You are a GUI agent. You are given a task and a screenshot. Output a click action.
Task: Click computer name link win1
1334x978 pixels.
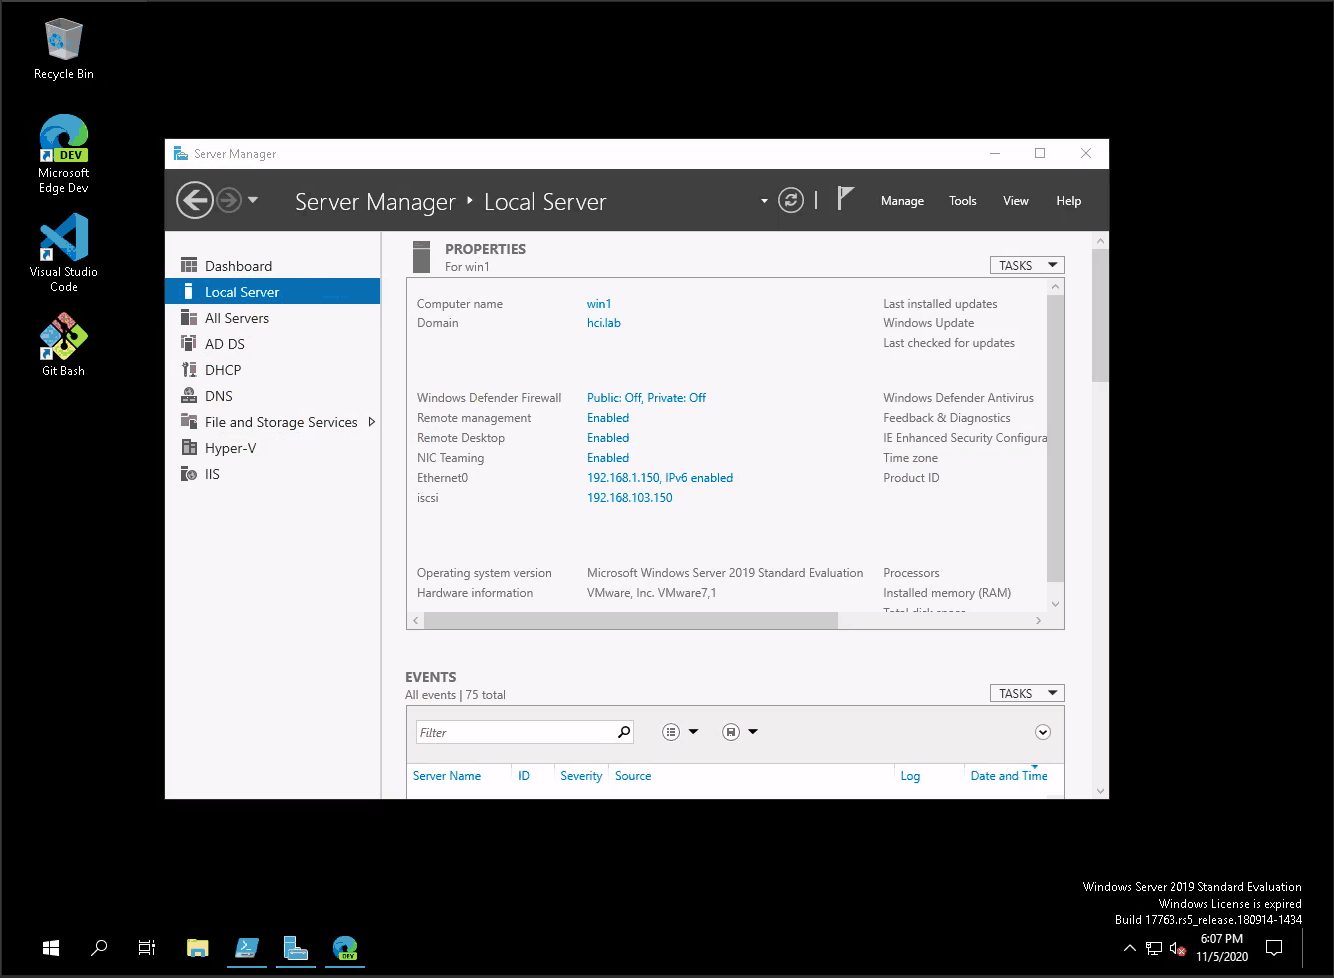[599, 304]
